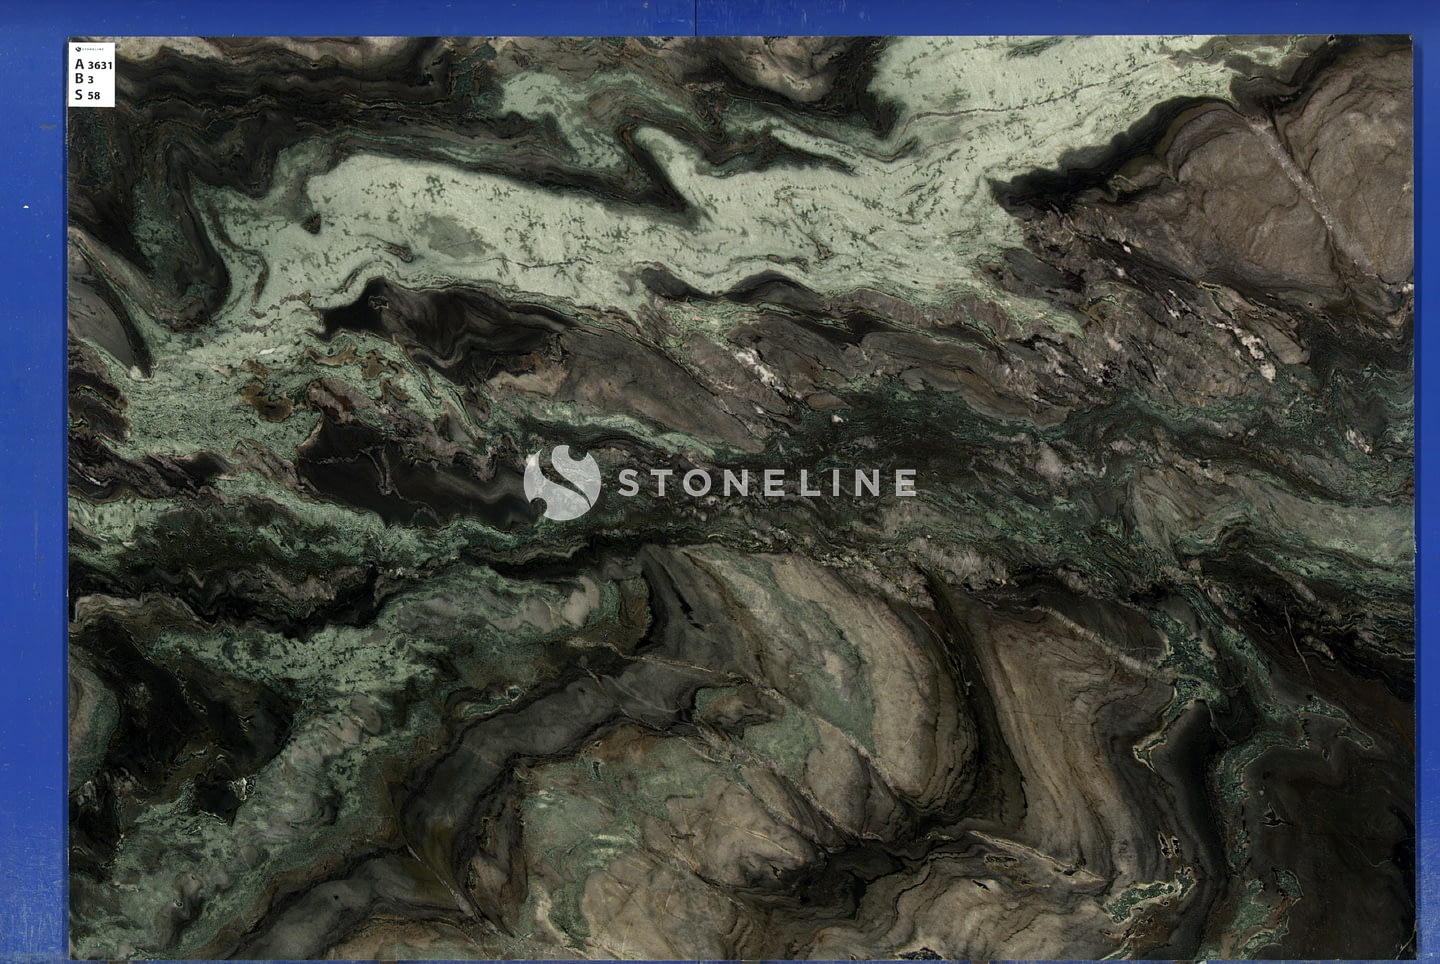Select the number 3631 on the label
This screenshot has height=964, width=1440.
click(x=101, y=65)
